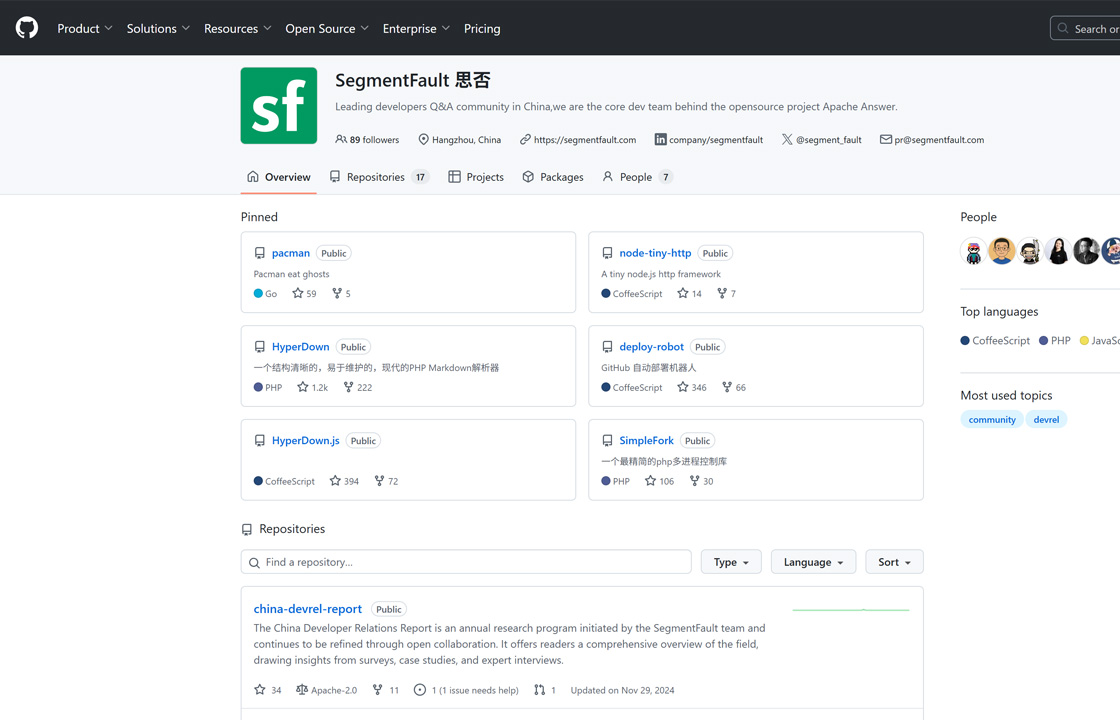Click the star icon on pacman card
The height and width of the screenshot is (720, 1120).
pos(298,293)
